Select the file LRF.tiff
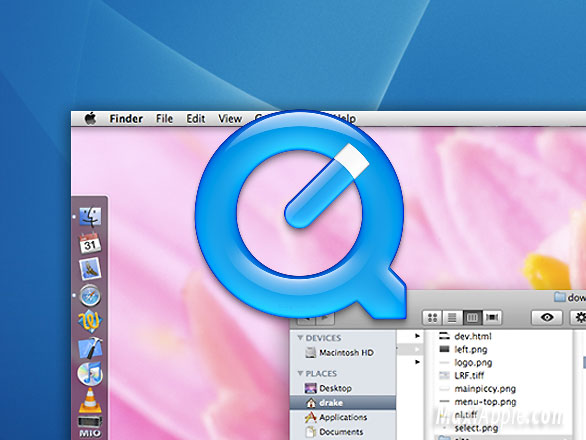This screenshot has height=440, width=586. pos(469,375)
